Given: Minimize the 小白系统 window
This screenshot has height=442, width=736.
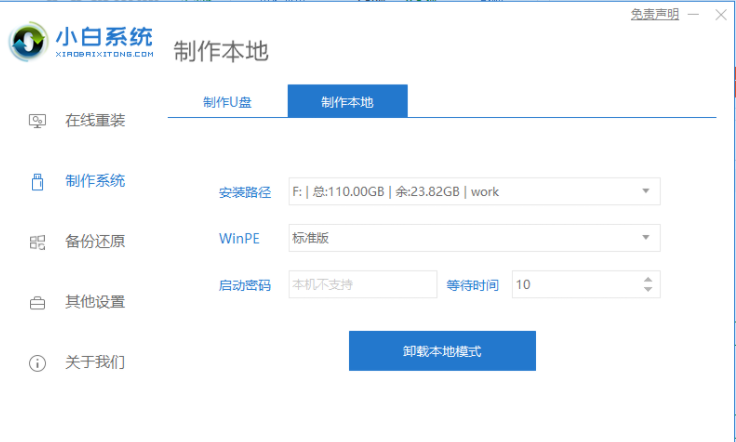Looking at the screenshot, I should (x=695, y=14).
